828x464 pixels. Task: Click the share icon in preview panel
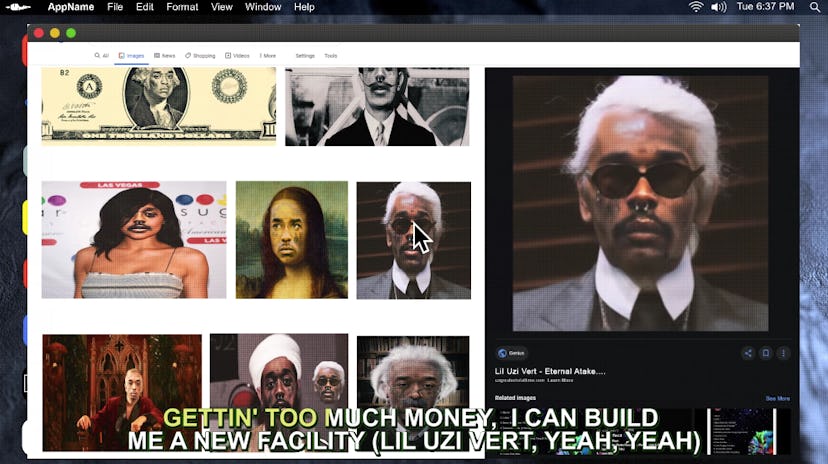748,353
